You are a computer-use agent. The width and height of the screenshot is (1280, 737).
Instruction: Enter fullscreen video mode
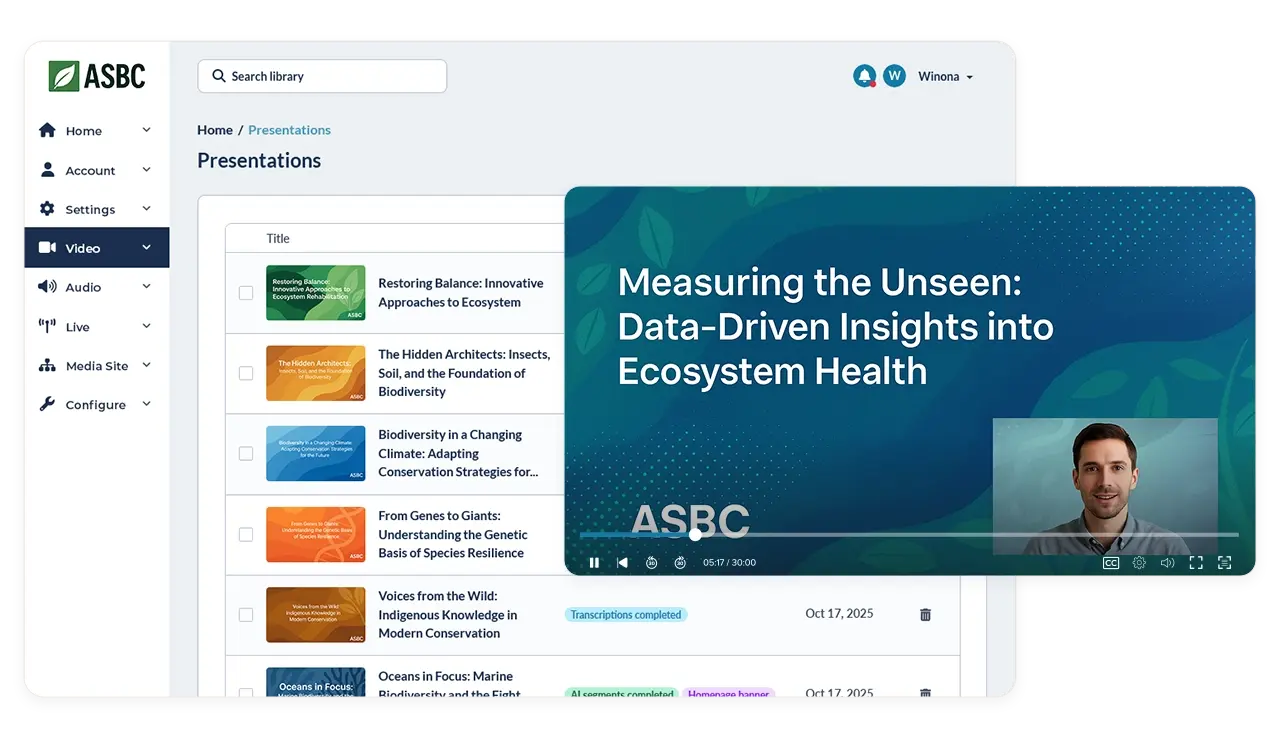(1196, 563)
